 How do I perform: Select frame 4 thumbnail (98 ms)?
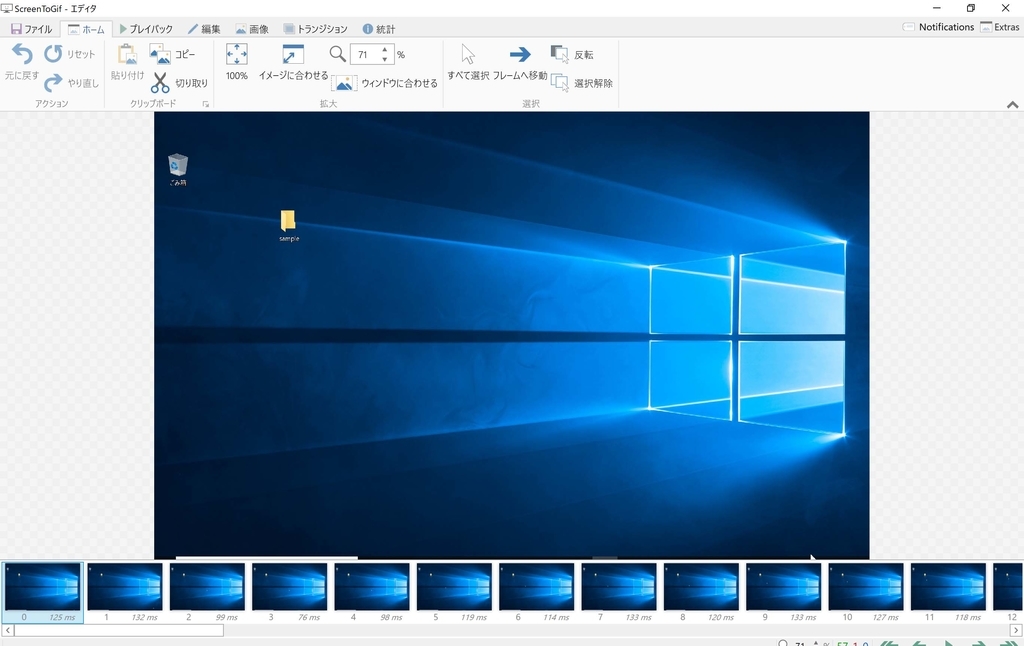(x=372, y=592)
